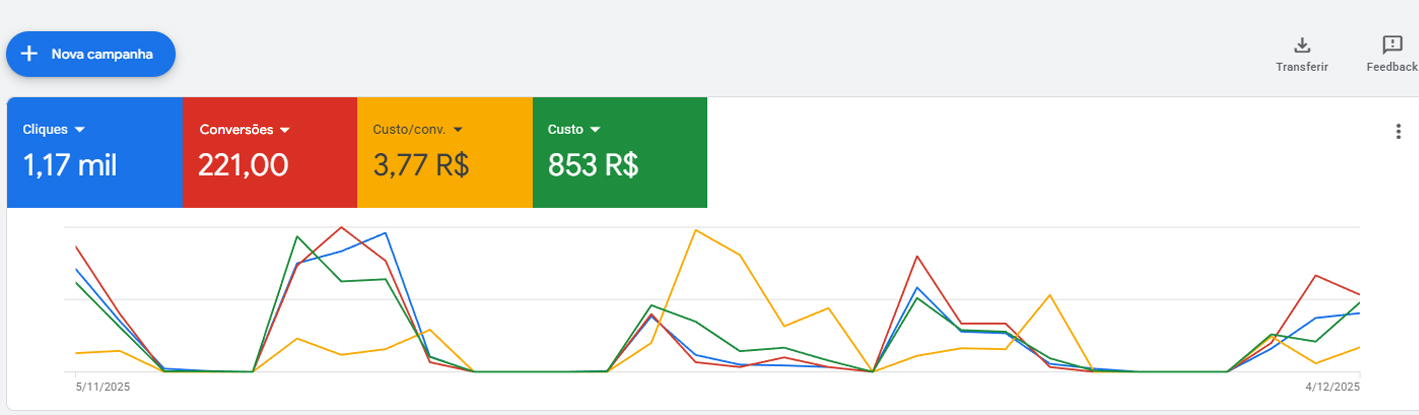The width and height of the screenshot is (1419, 415).
Task: Click the plus icon in Nova campanha
Action: point(29,54)
